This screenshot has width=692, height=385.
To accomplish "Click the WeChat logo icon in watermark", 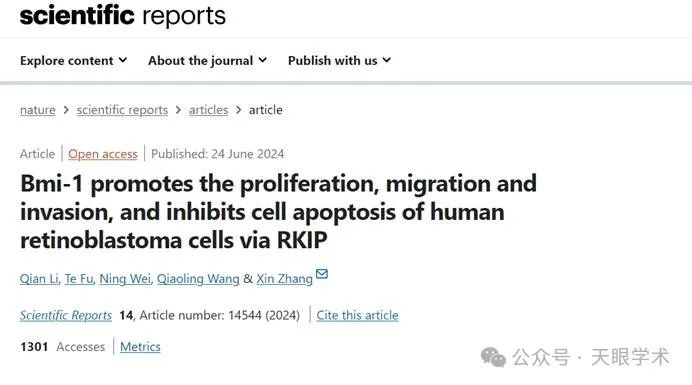I will click(493, 357).
